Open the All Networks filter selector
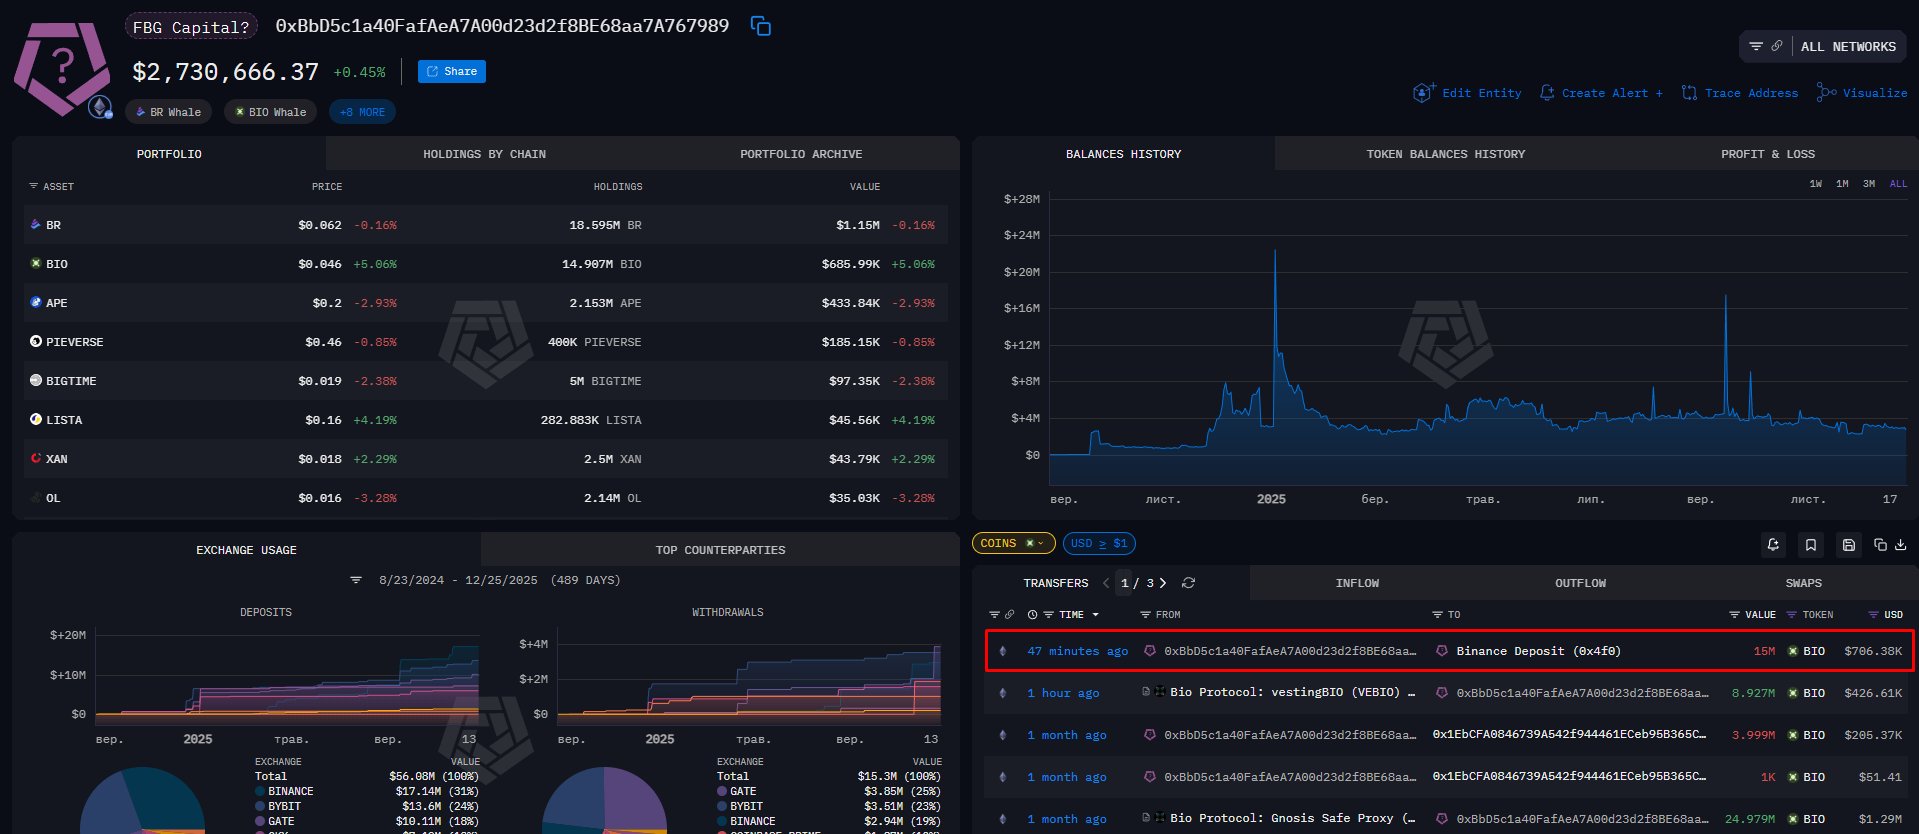Screen dimensions: 1919x834 click(x=1822, y=47)
